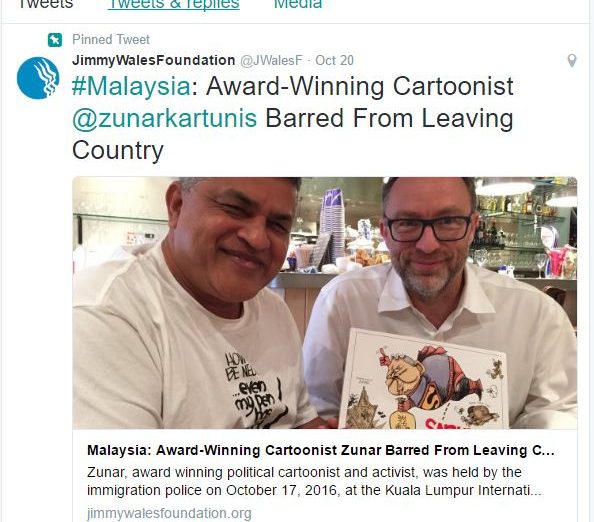Click the pinned tweet pin icon
This screenshot has height=522, width=594.
tap(55, 40)
